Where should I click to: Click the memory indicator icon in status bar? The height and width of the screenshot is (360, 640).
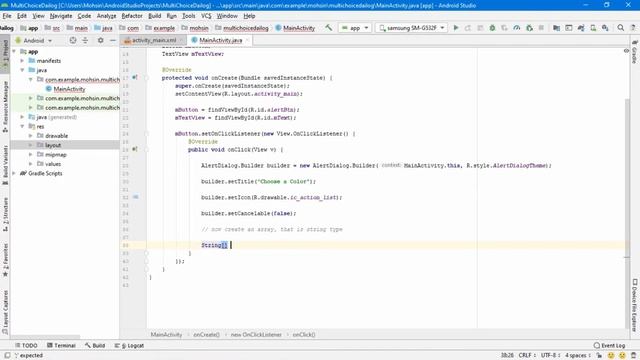click(x=633, y=356)
